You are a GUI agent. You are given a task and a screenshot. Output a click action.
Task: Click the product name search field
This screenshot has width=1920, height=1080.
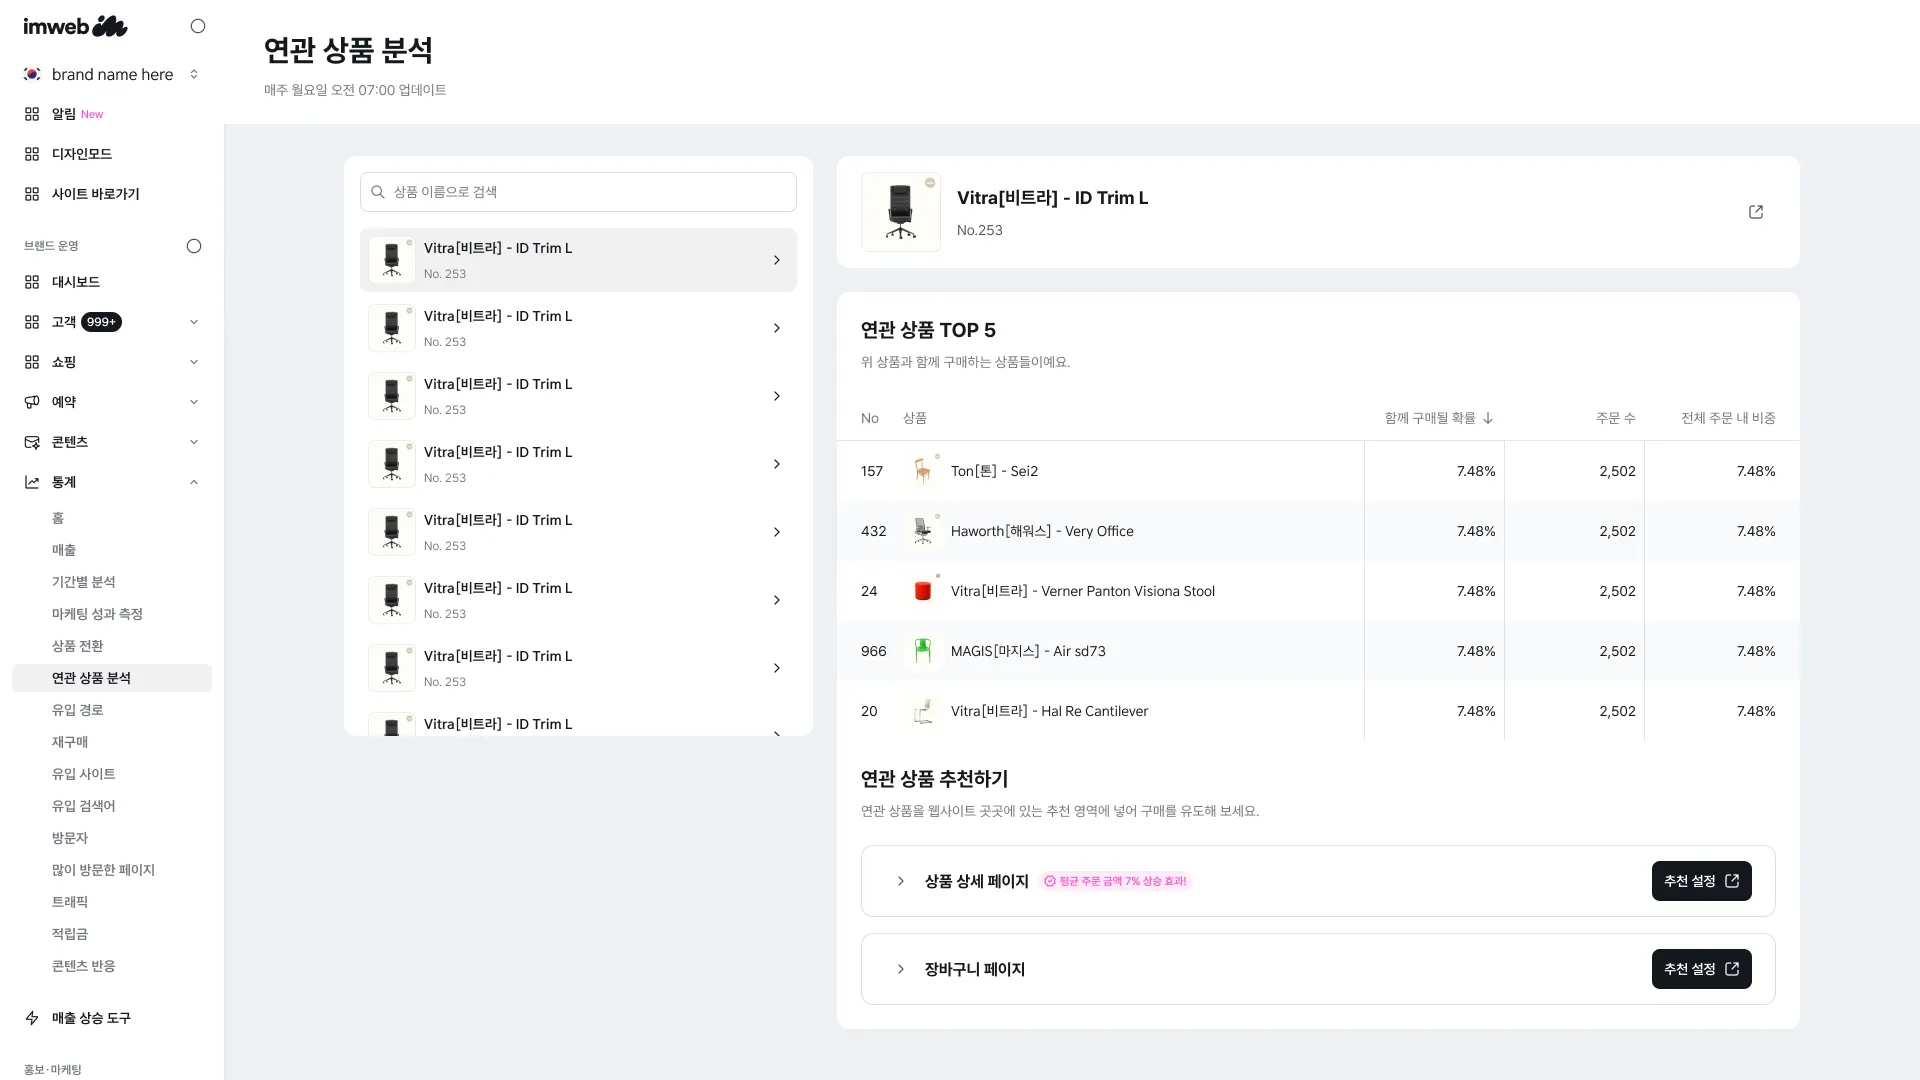[x=578, y=192]
